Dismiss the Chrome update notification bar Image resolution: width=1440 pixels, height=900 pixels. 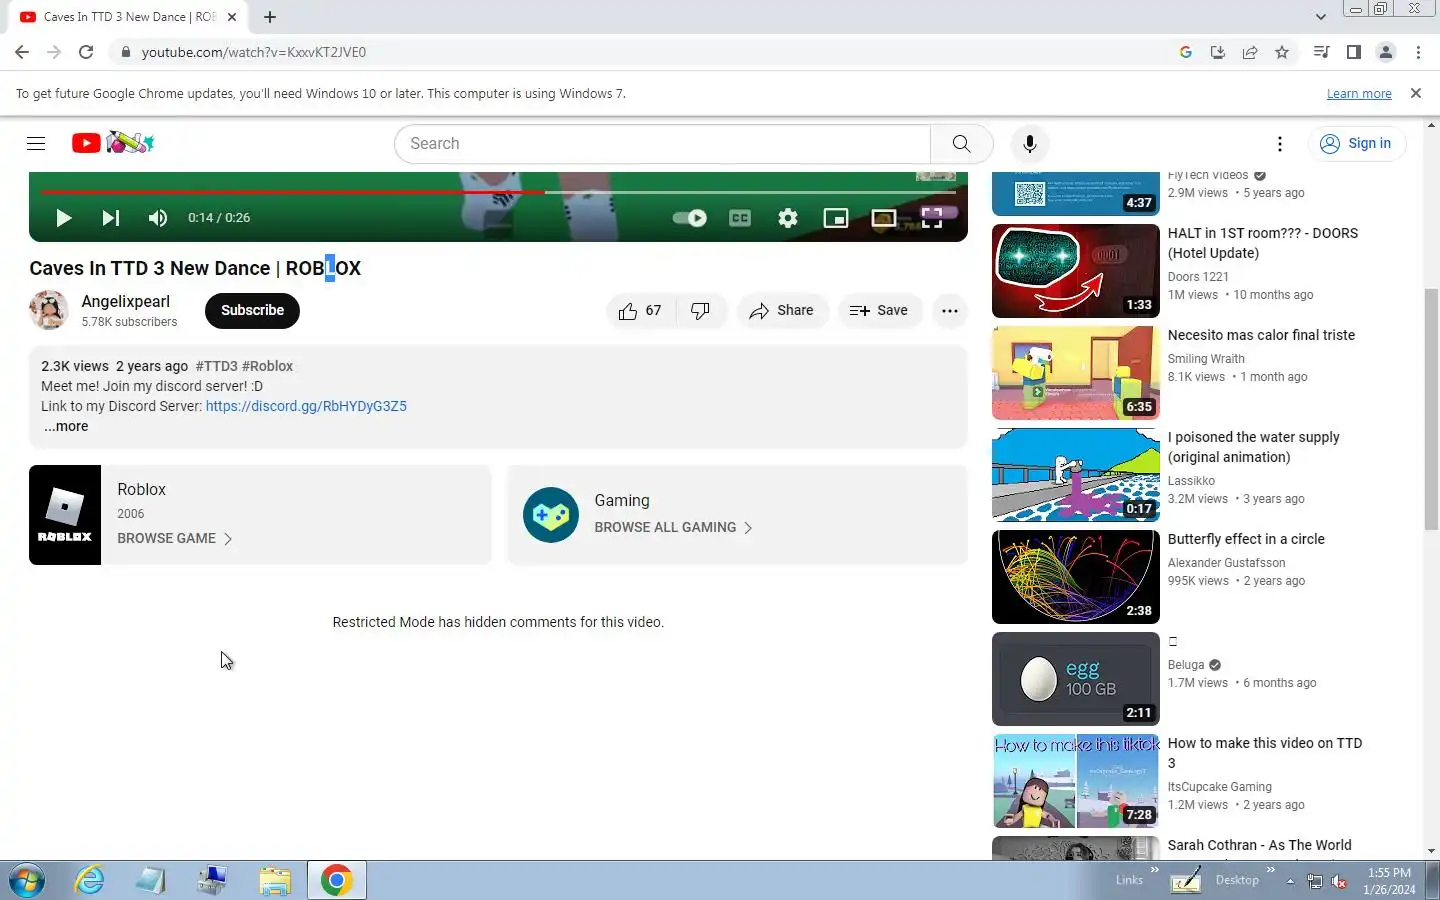coord(1415,93)
